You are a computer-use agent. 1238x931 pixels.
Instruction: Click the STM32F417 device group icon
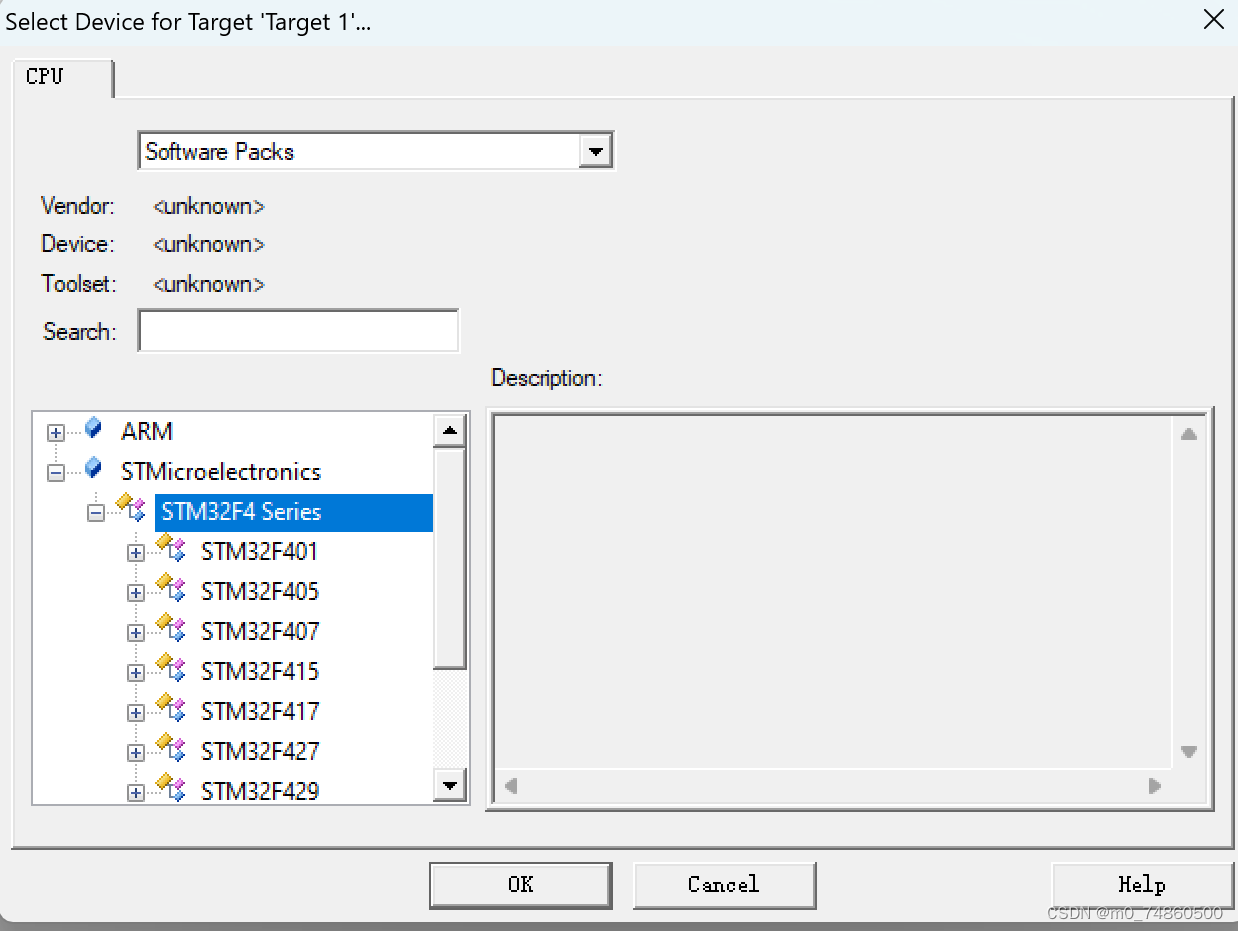(x=172, y=709)
